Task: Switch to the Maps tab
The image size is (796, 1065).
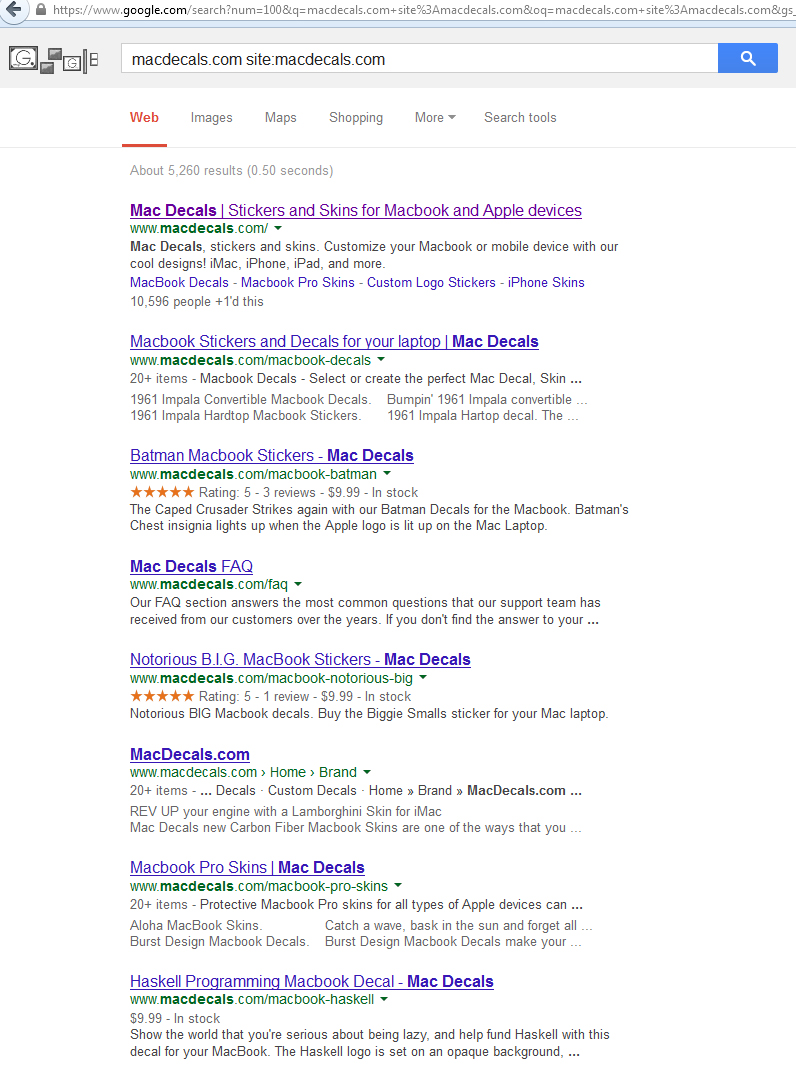Action: pyautogui.click(x=280, y=118)
